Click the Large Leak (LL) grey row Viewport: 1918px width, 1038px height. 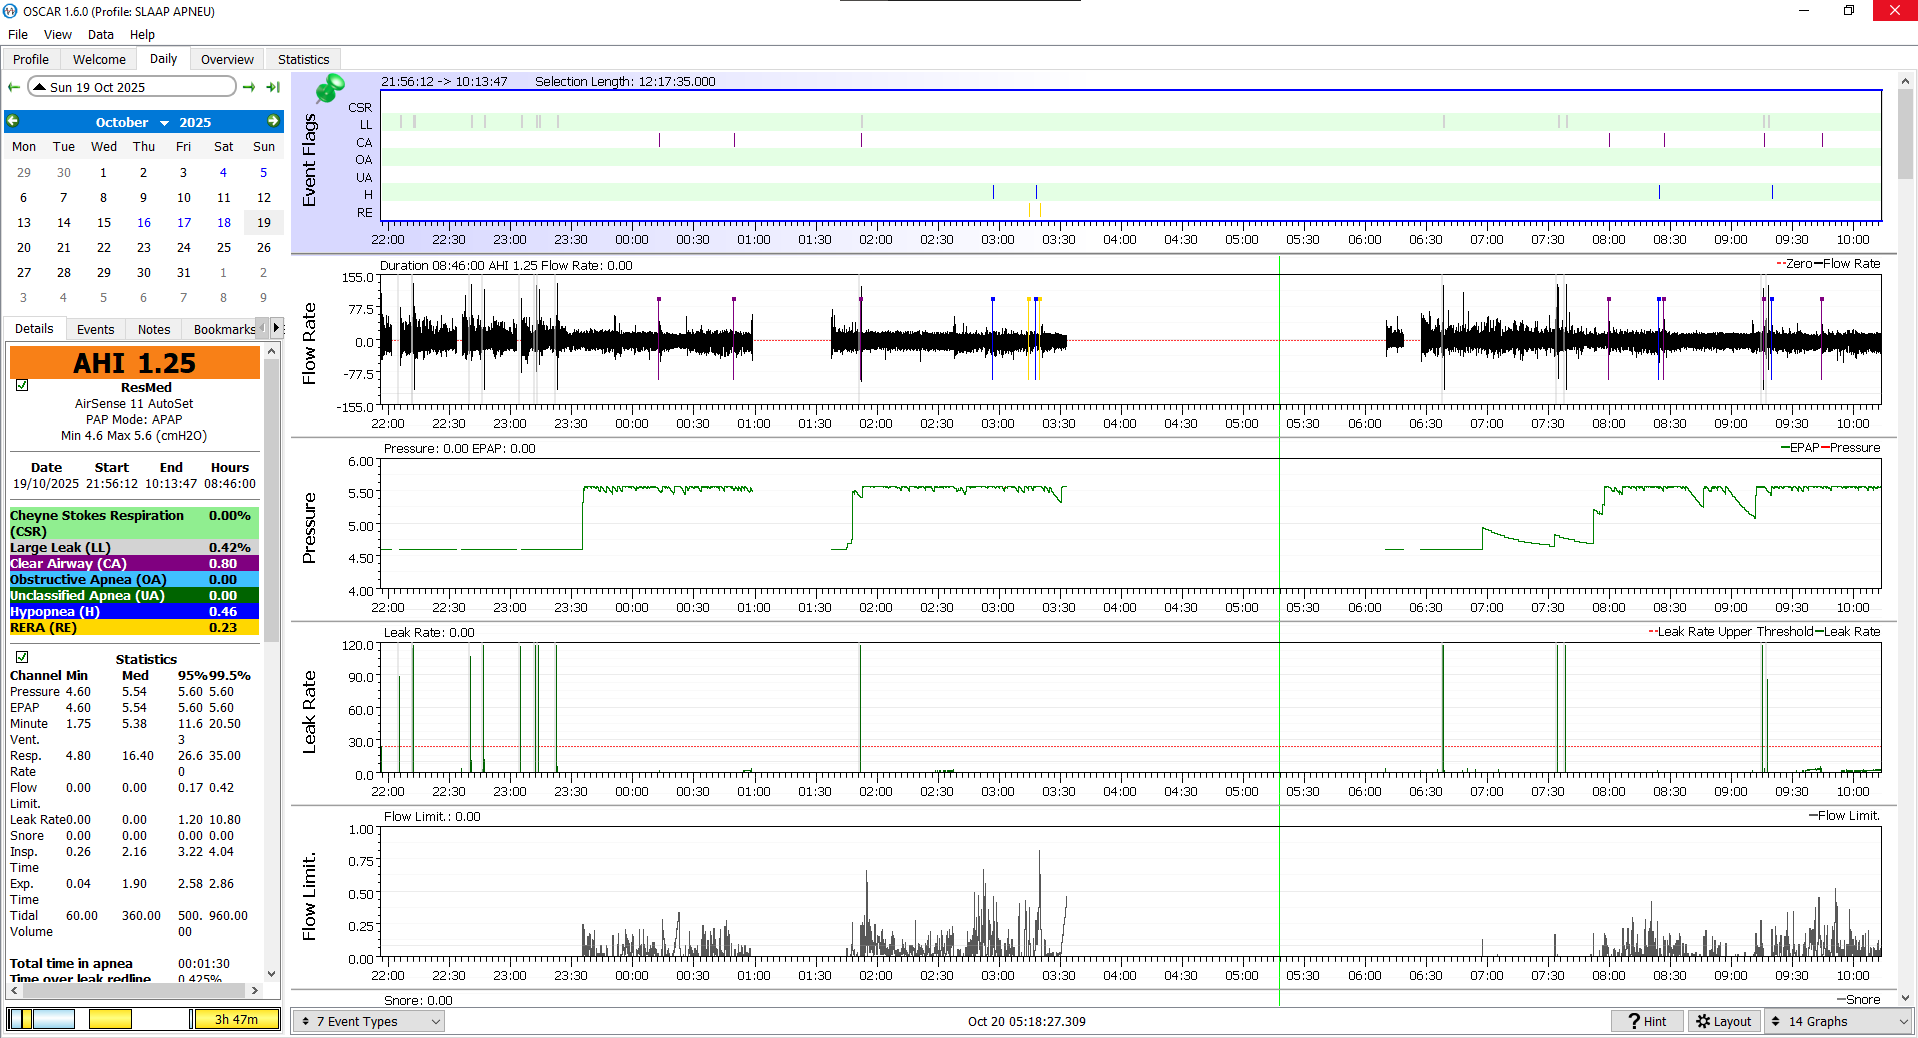pos(134,547)
